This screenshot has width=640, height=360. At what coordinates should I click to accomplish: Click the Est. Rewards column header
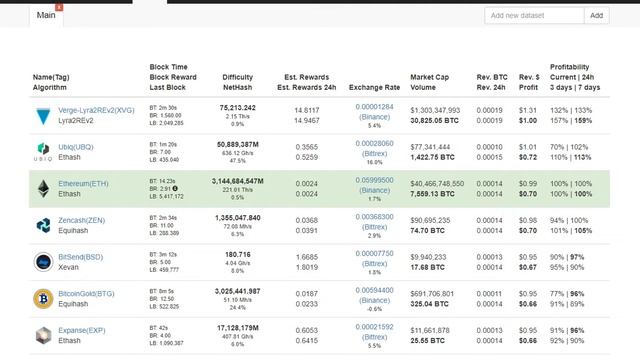[307, 77]
